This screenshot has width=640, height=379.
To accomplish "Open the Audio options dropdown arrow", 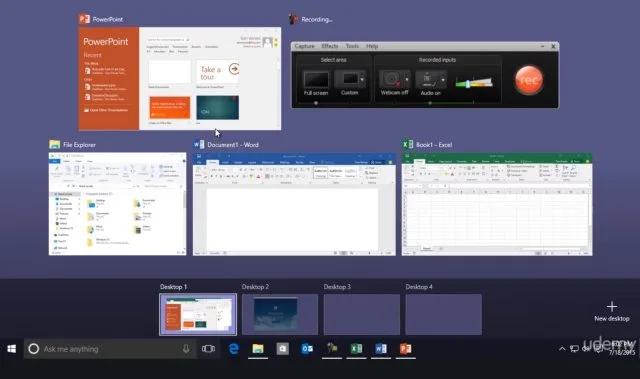I will pos(443,79).
